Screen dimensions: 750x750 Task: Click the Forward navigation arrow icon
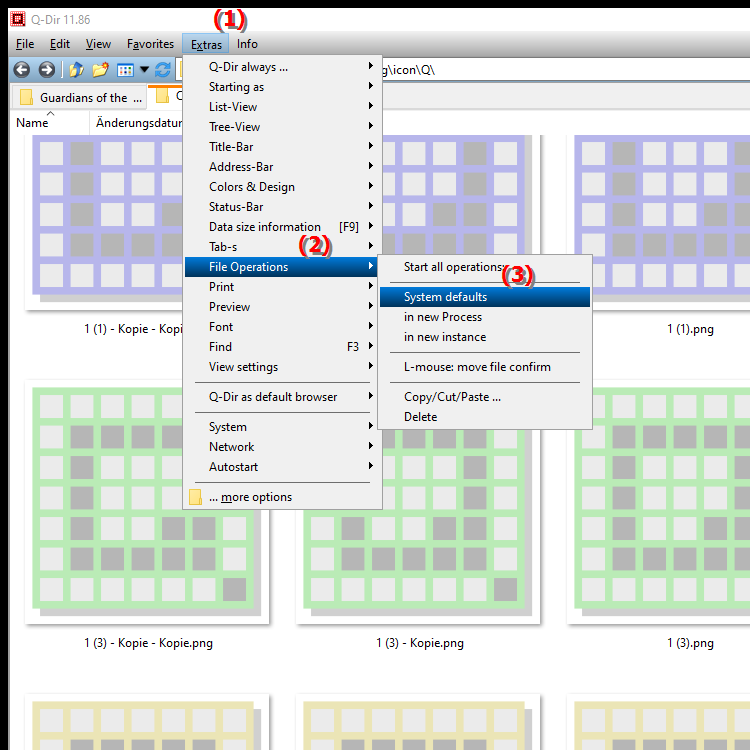click(46, 70)
